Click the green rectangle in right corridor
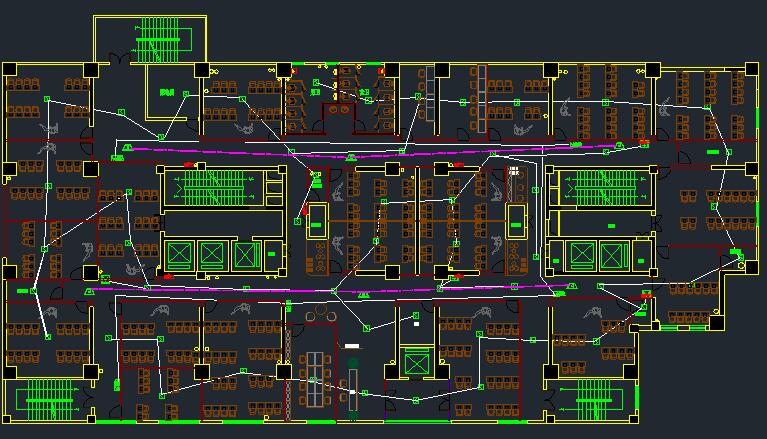 point(712,150)
